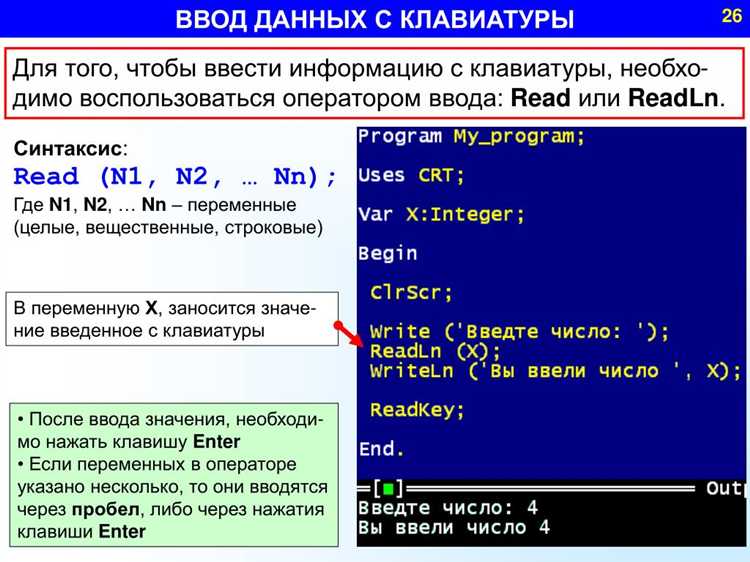Screen dimensions: 750x562
Task: Click the heading 'Синтаксис:'
Action: coord(71,148)
